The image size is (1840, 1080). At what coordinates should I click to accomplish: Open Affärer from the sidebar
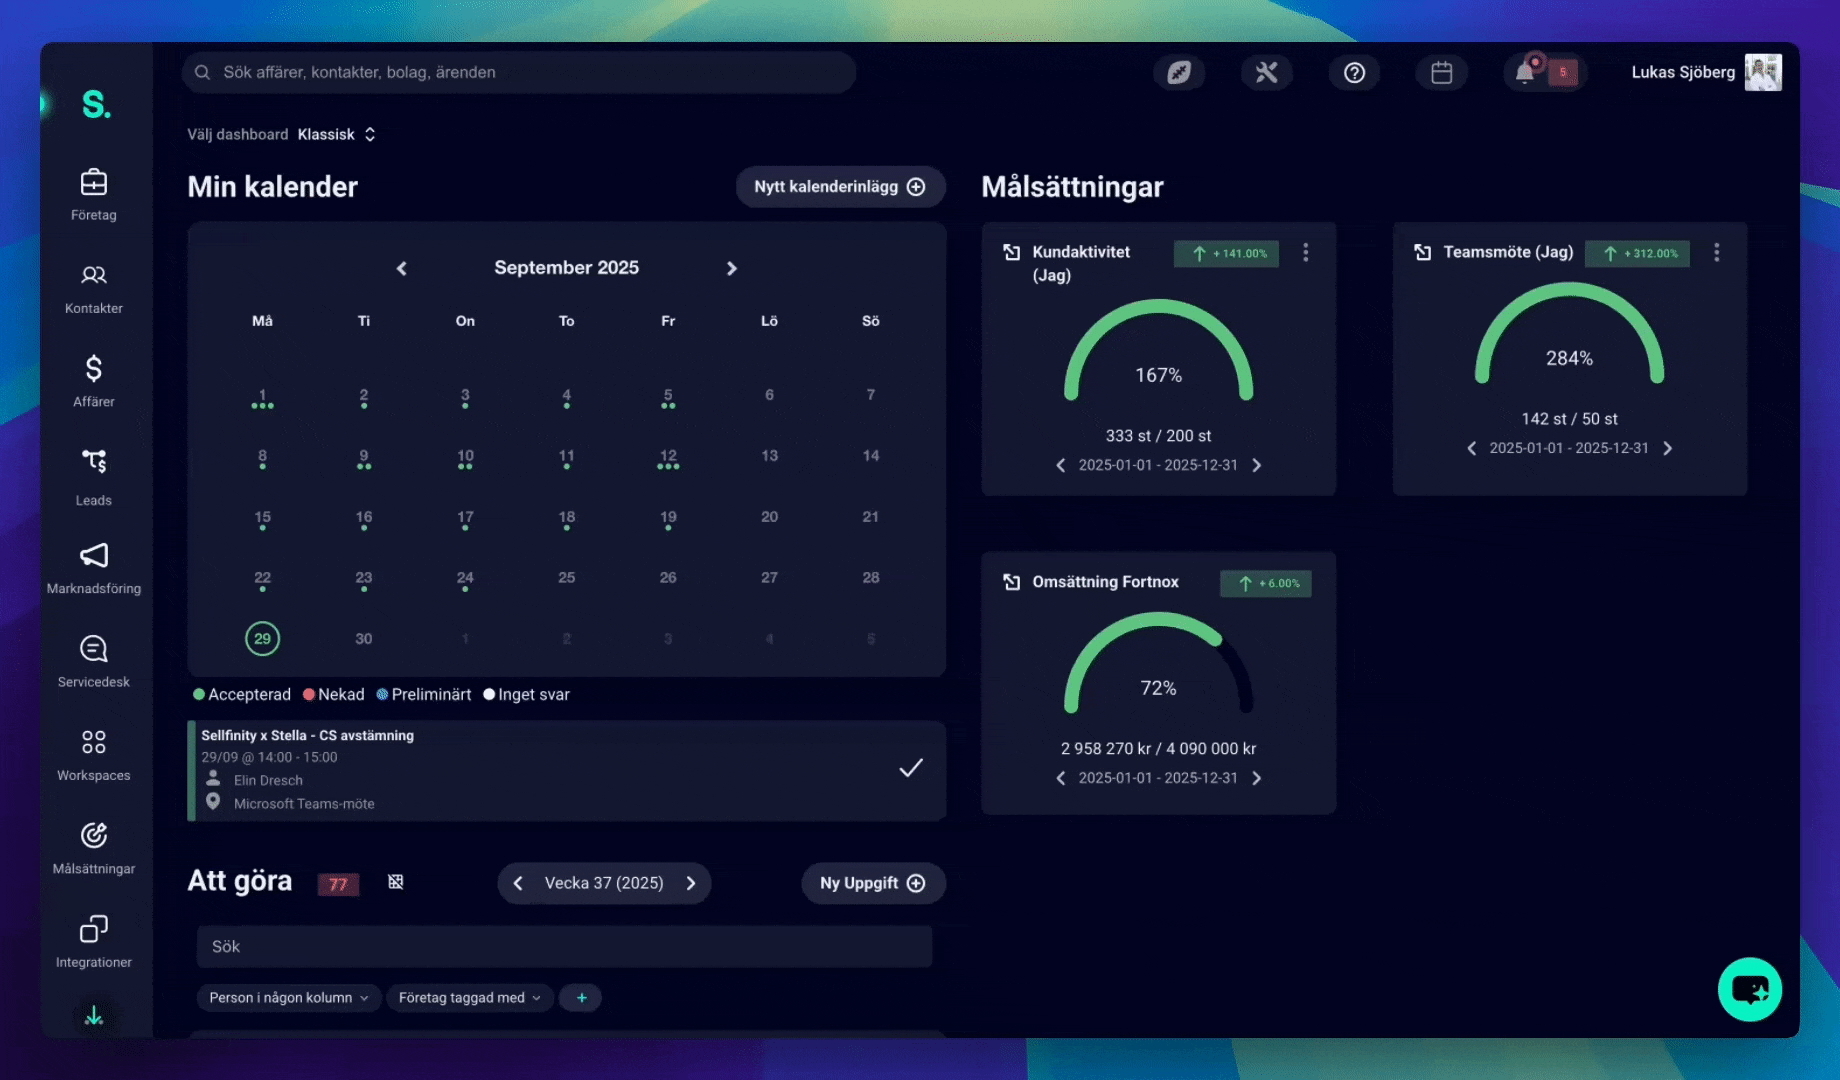[94, 381]
